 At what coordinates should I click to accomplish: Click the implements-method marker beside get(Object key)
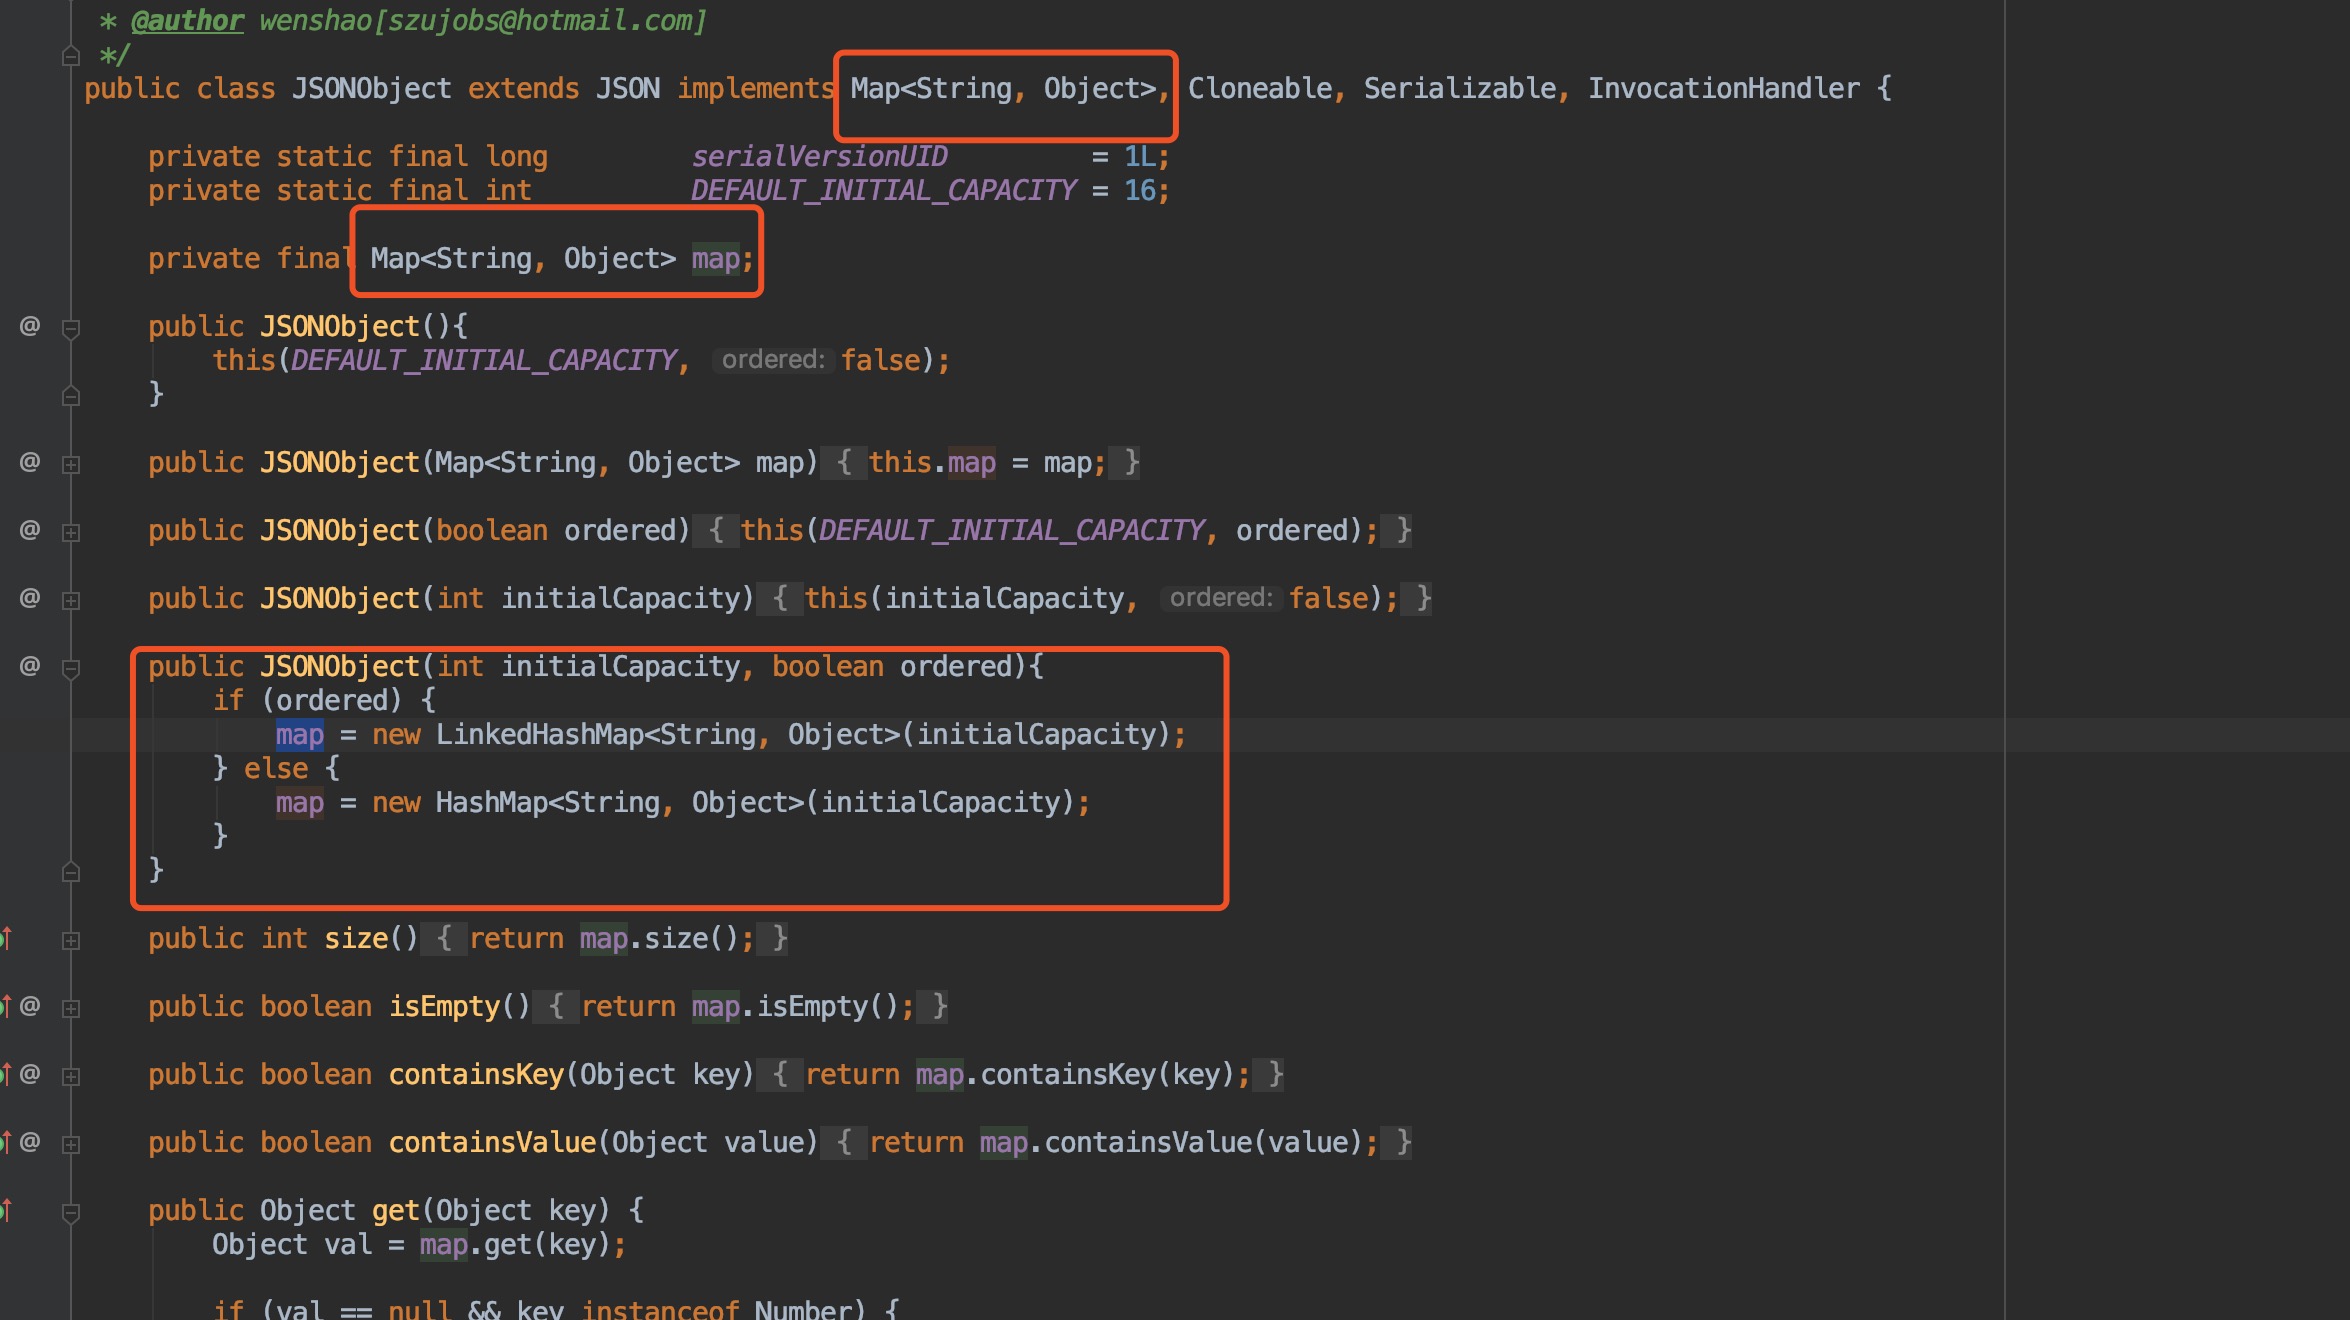(x=6, y=1210)
